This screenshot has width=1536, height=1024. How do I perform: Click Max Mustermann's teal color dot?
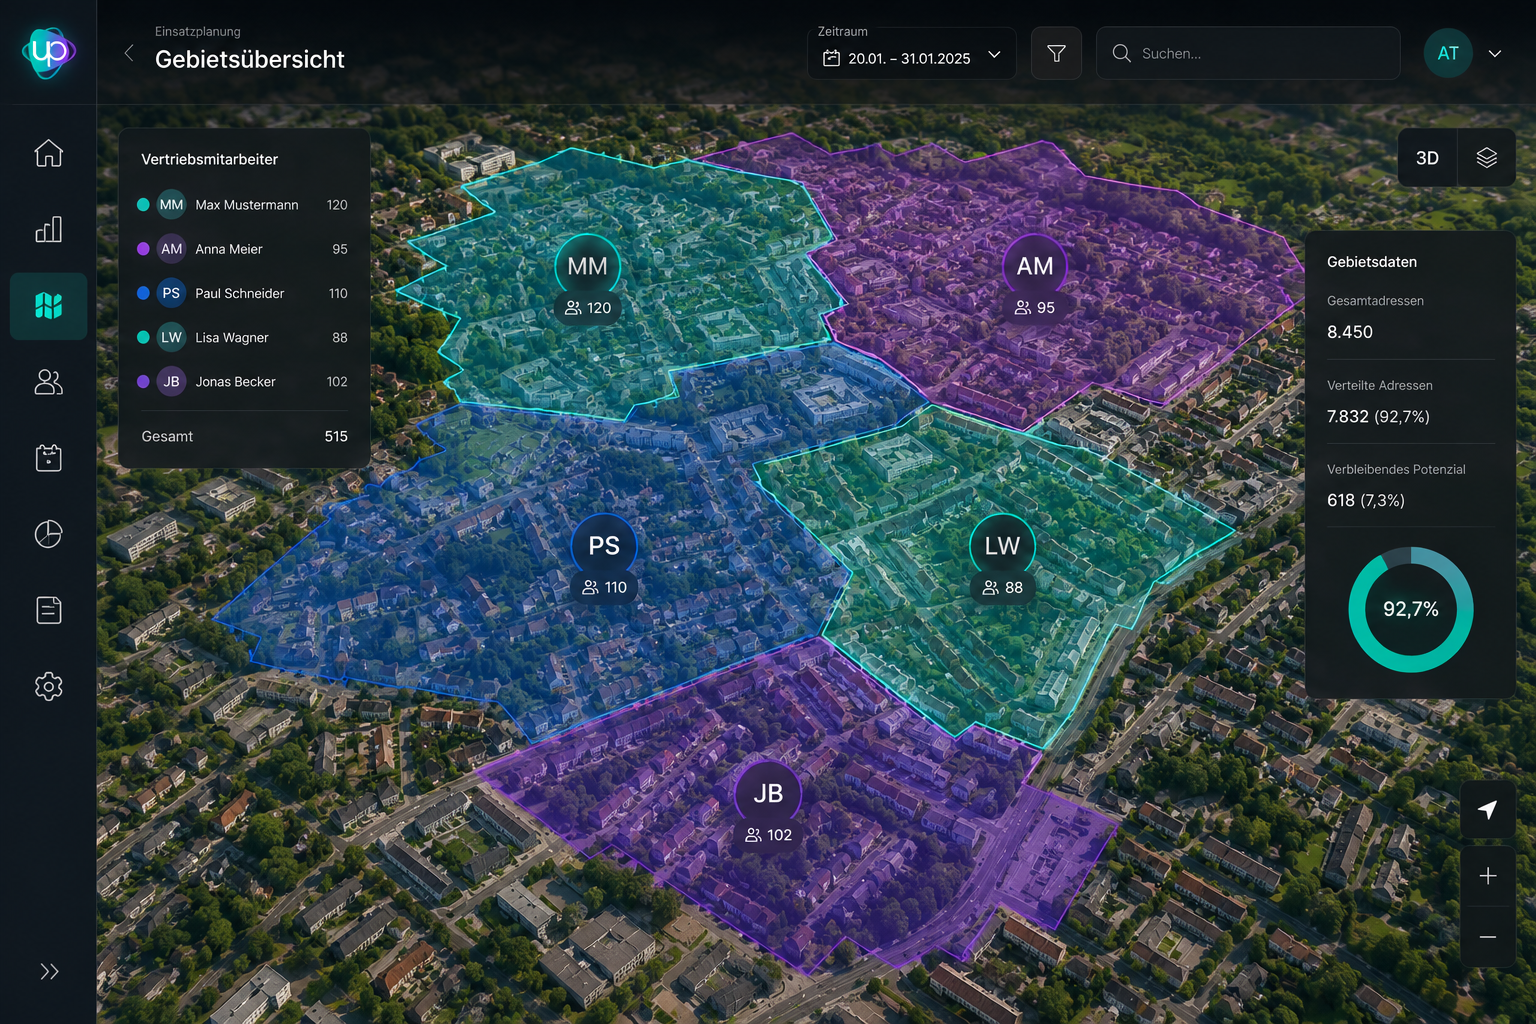coord(143,205)
